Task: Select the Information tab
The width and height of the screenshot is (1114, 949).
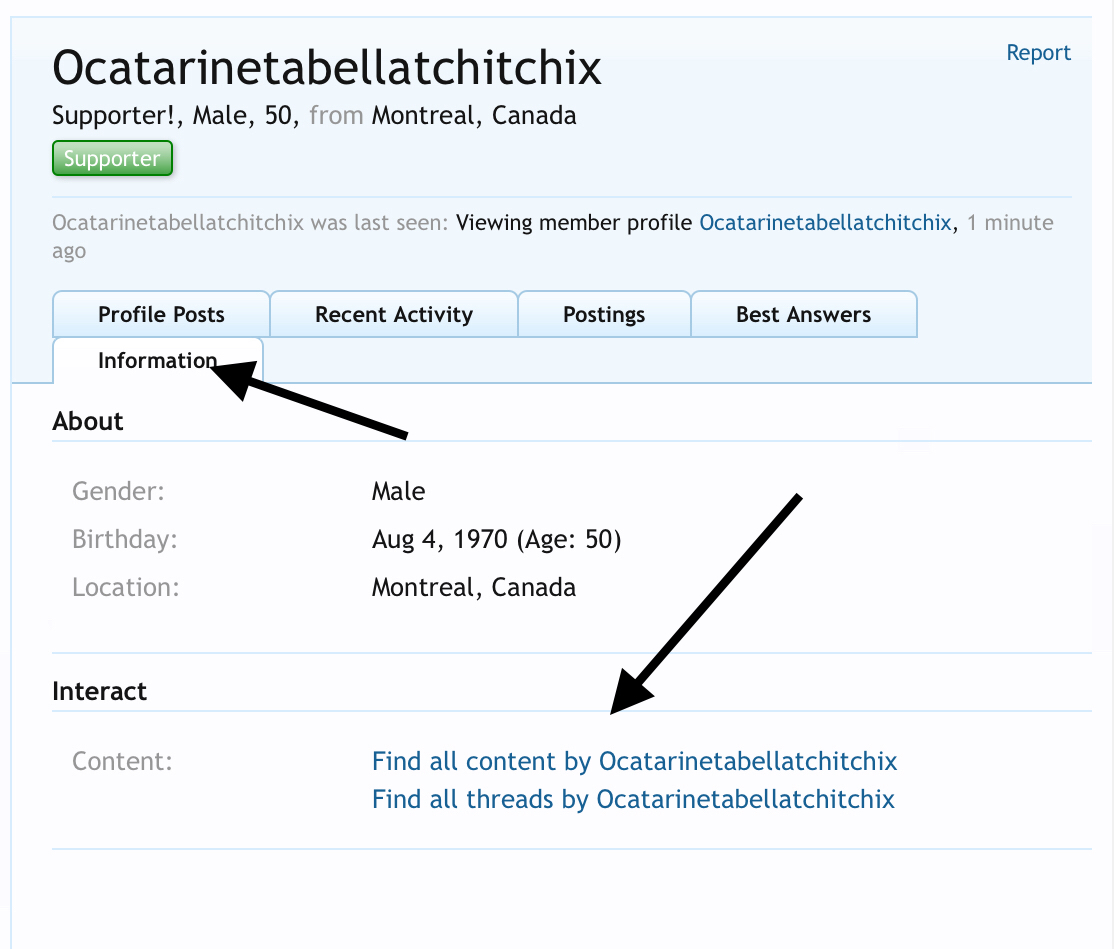Action: [155, 360]
